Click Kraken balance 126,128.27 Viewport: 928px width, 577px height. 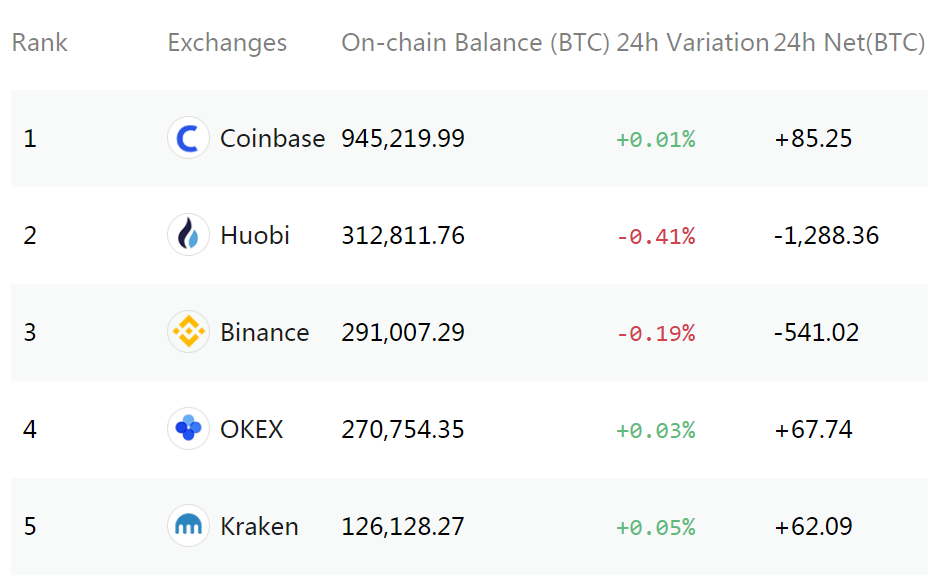403,527
